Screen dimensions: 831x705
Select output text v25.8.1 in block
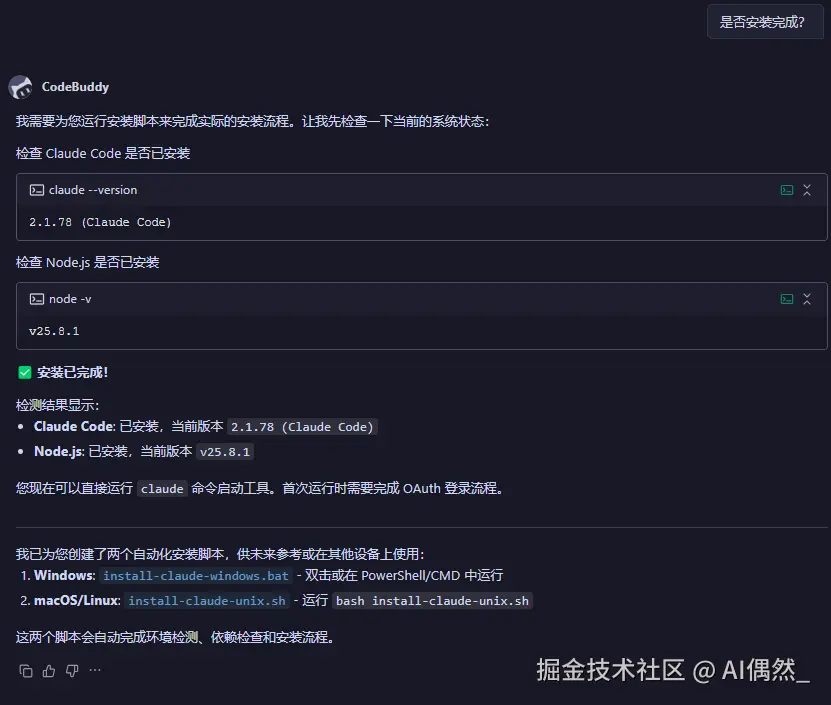coord(54,331)
